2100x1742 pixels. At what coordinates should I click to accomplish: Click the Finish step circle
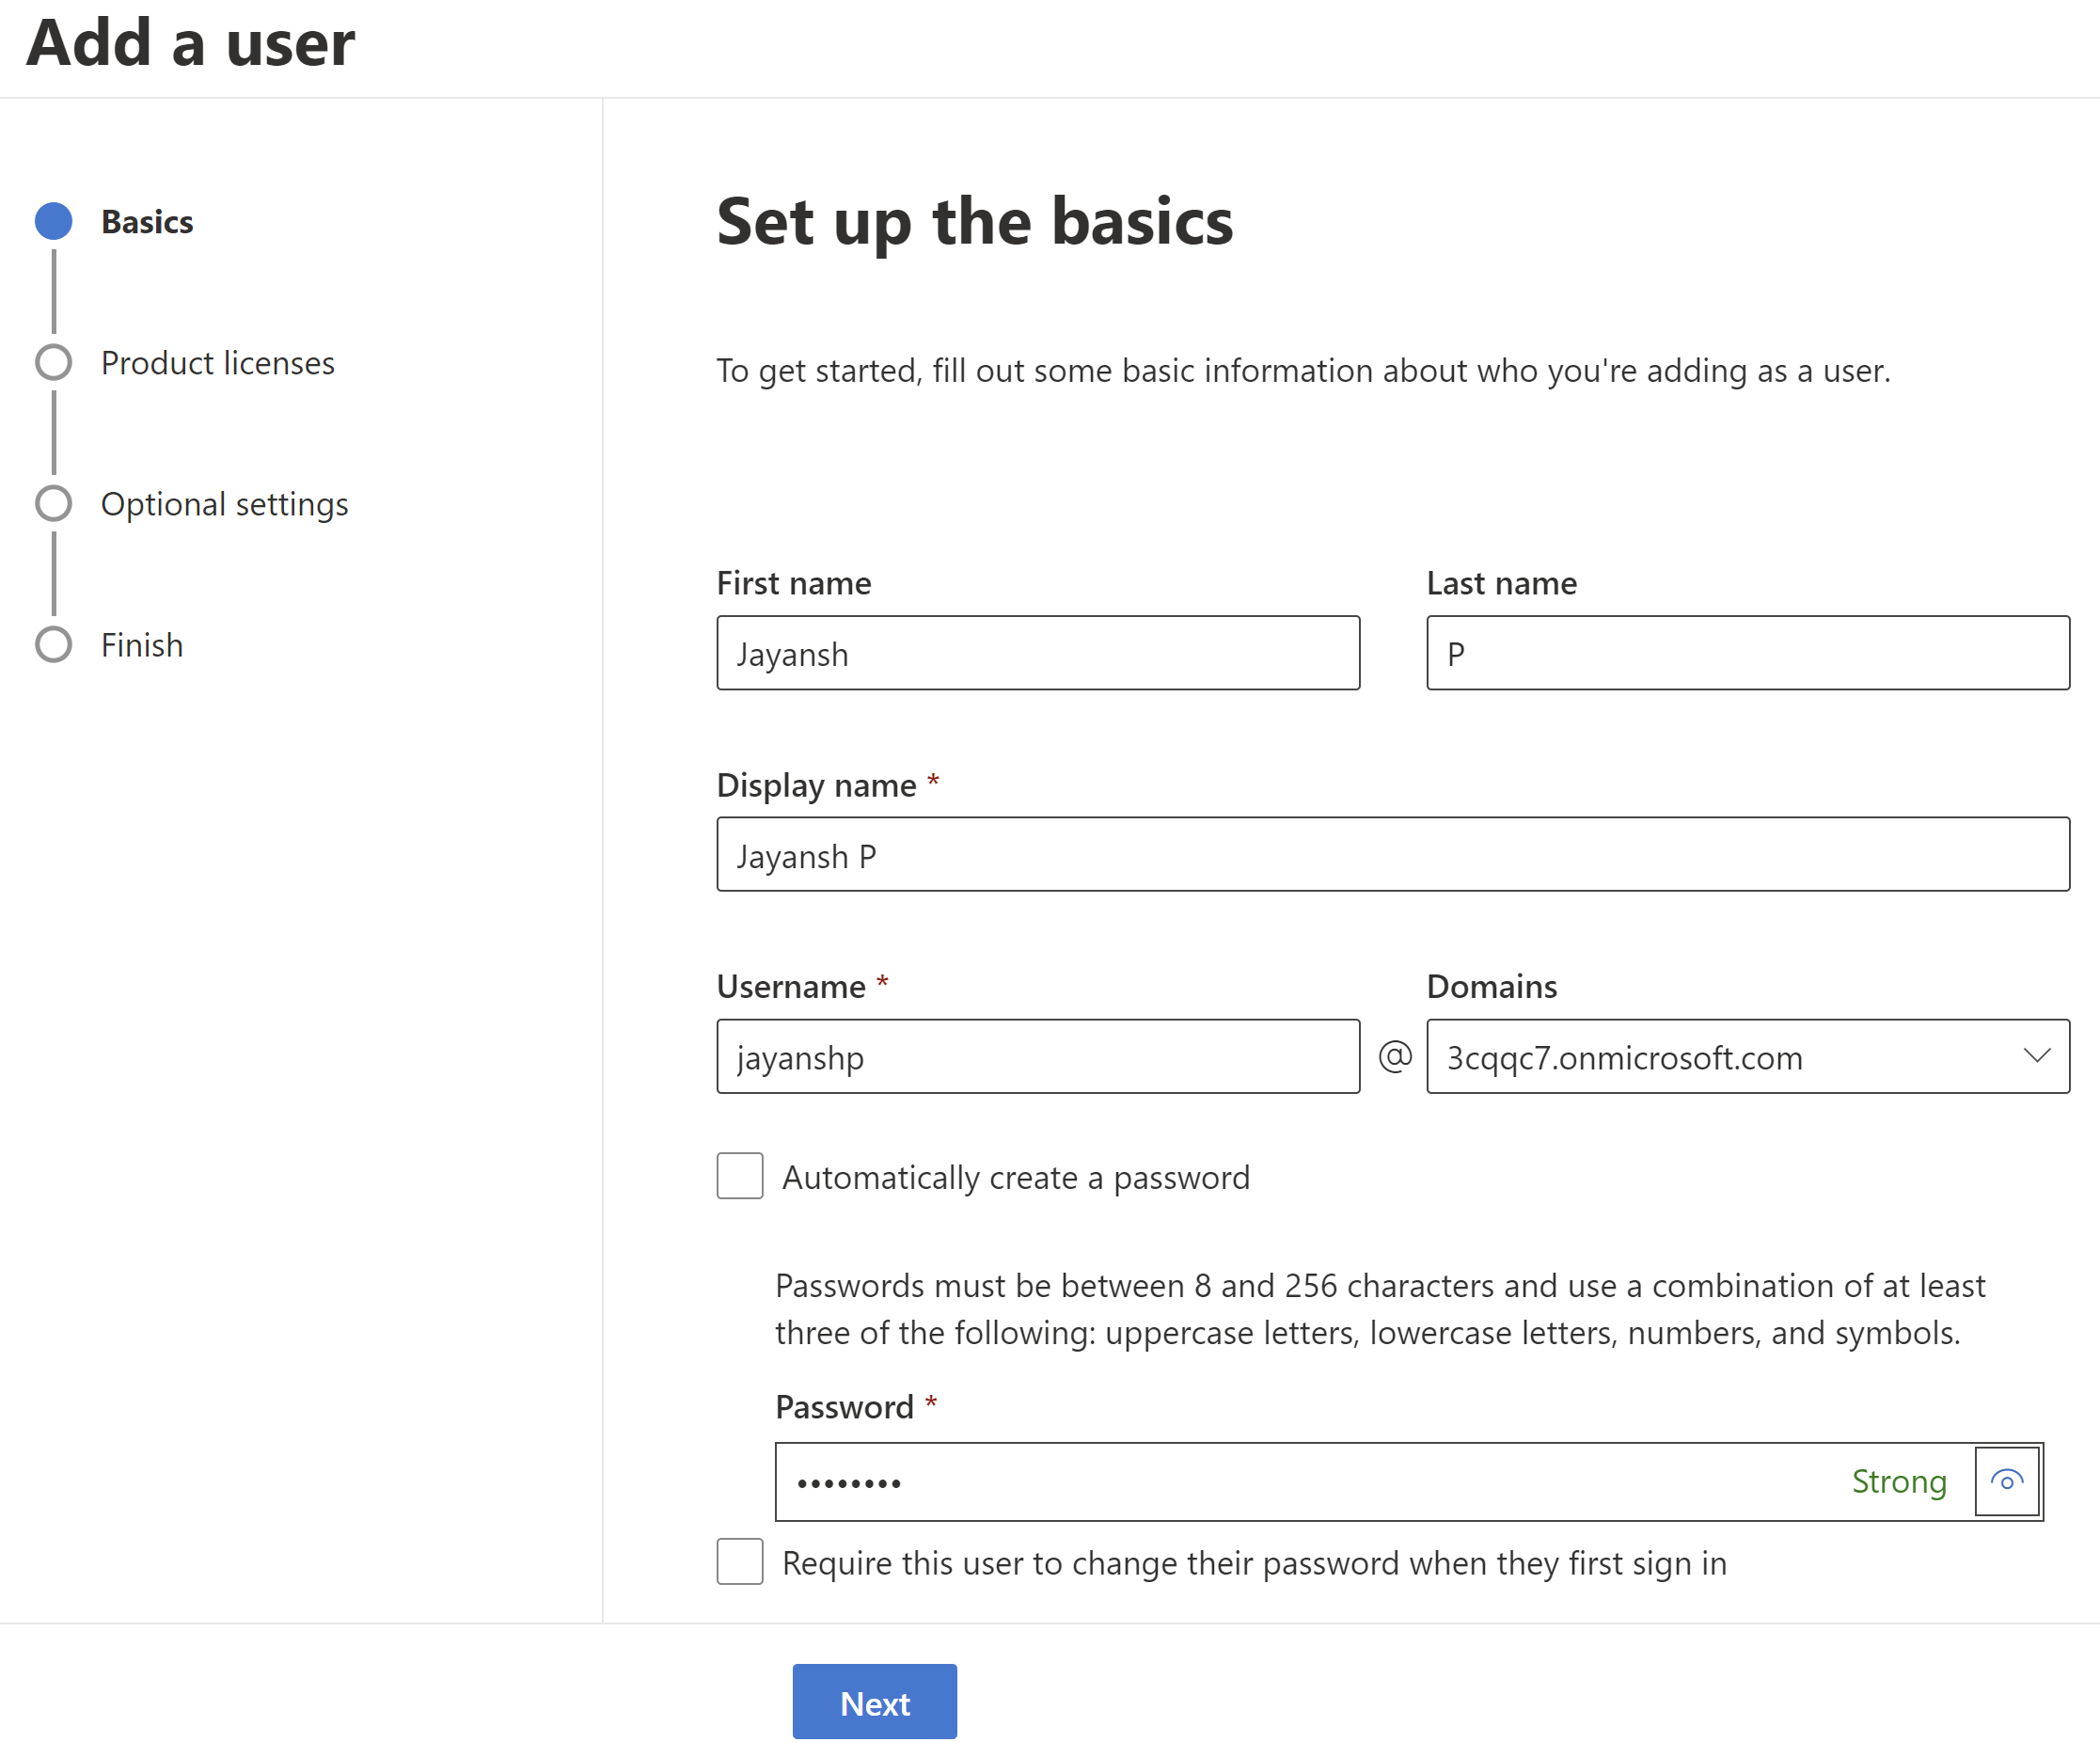point(54,644)
